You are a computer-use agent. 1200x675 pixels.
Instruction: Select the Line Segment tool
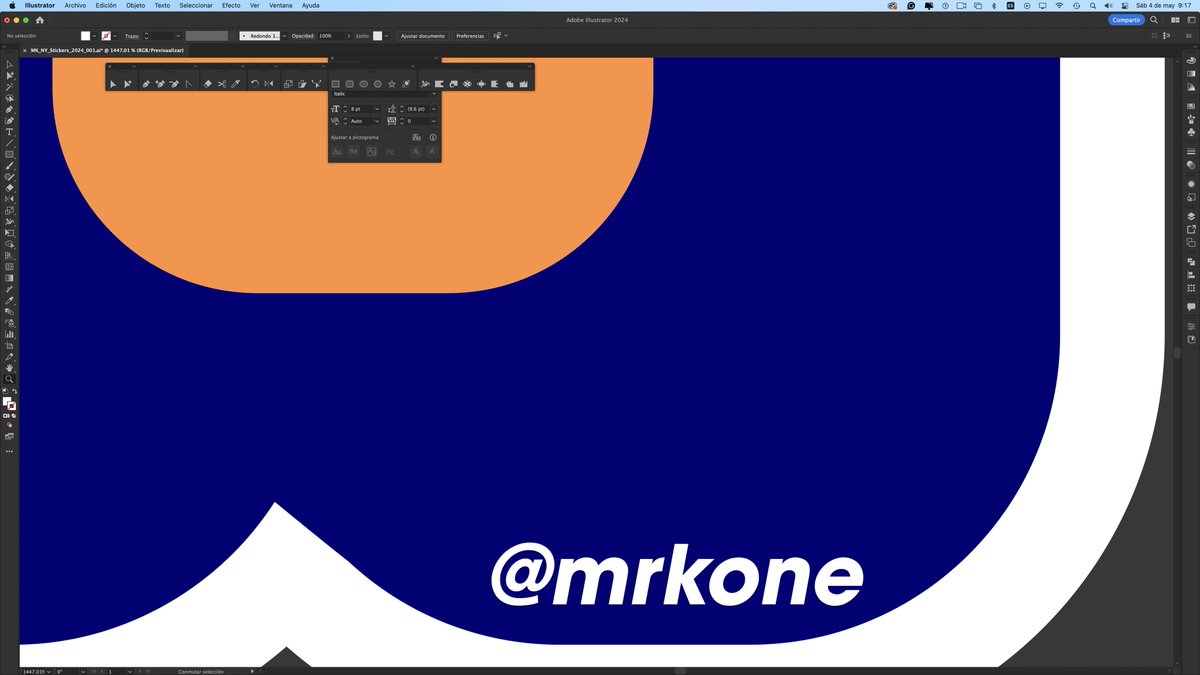9,143
